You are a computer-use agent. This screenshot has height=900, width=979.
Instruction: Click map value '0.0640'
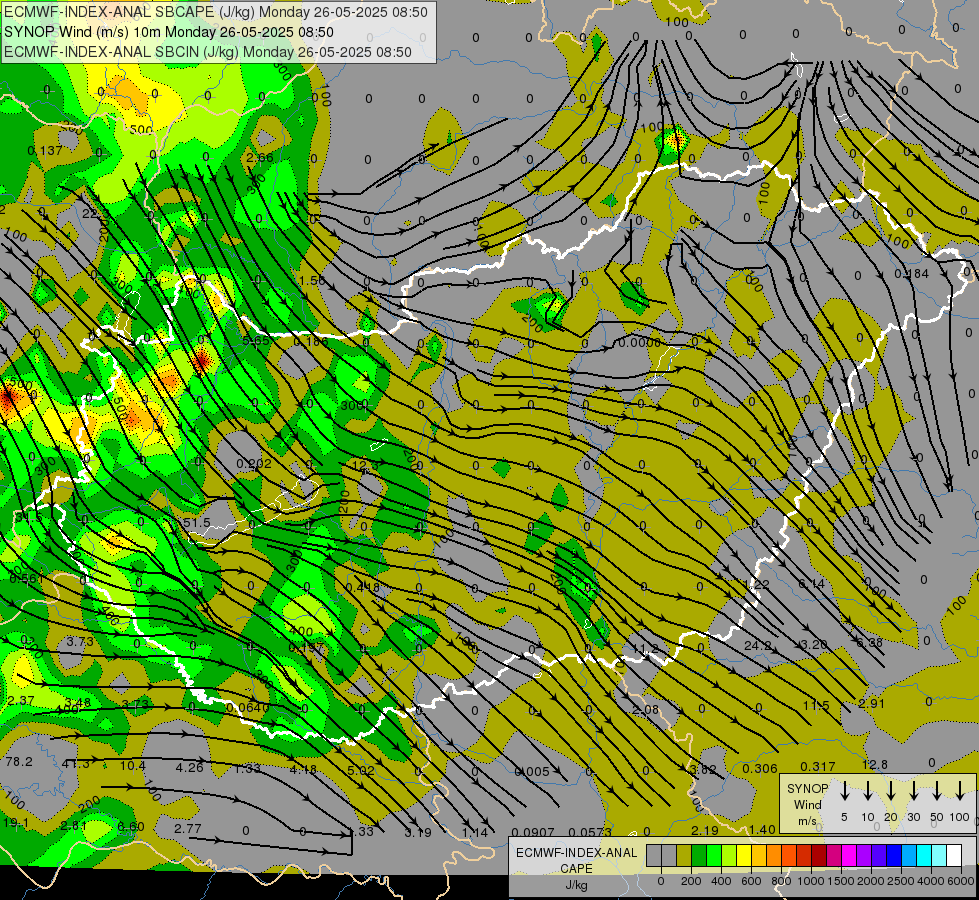coord(247,708)
